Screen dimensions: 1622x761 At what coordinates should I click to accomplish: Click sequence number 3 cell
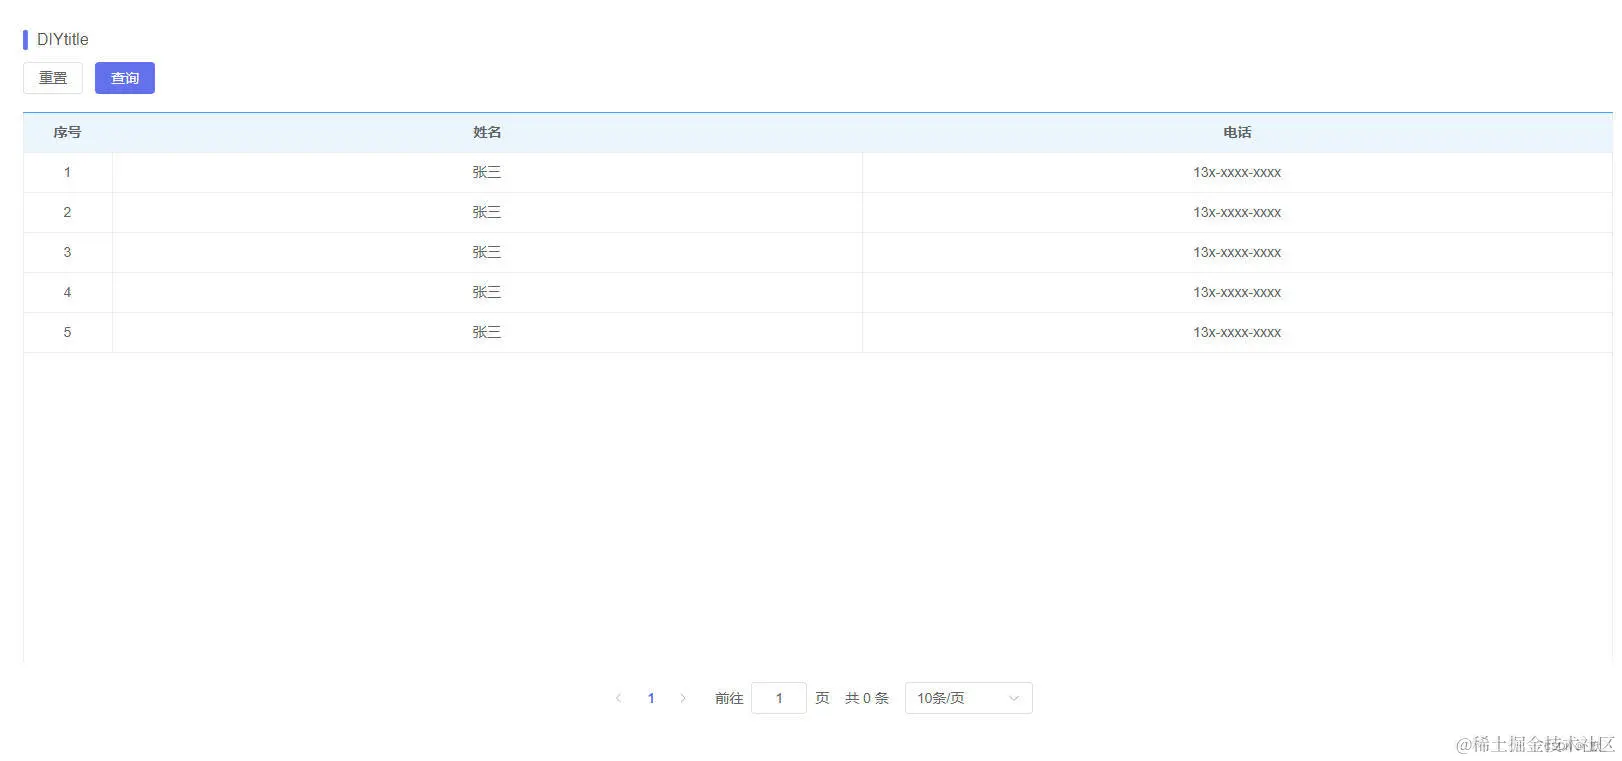pos(67,252)
